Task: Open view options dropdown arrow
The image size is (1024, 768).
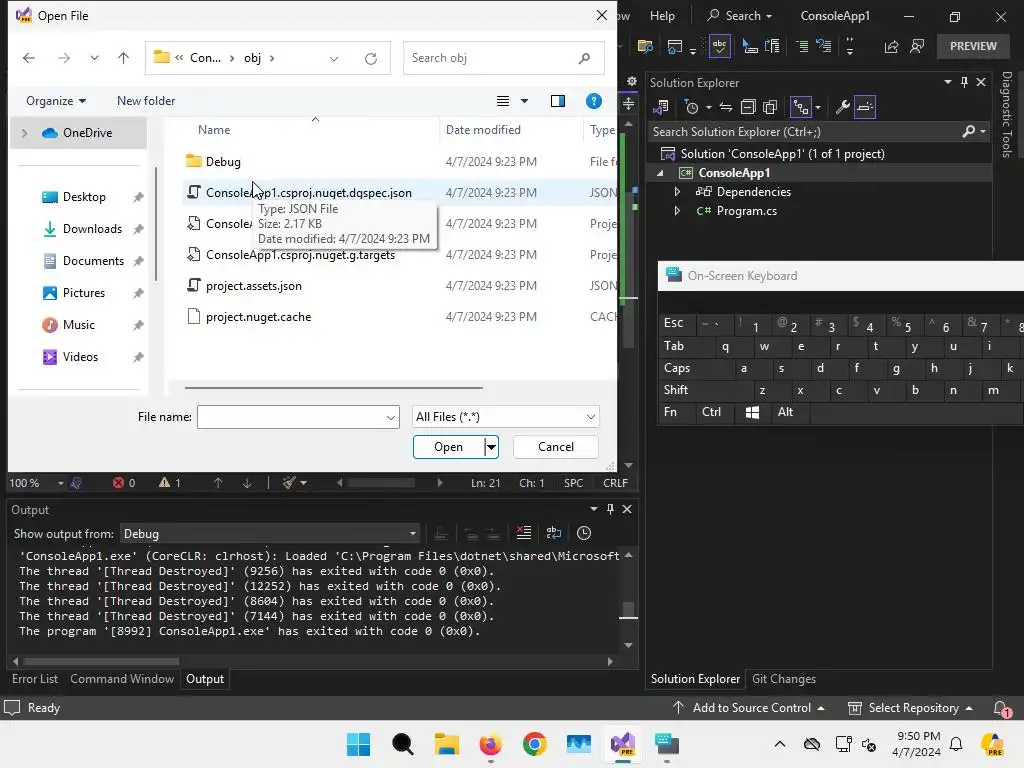Action: (x=524, y=101)
